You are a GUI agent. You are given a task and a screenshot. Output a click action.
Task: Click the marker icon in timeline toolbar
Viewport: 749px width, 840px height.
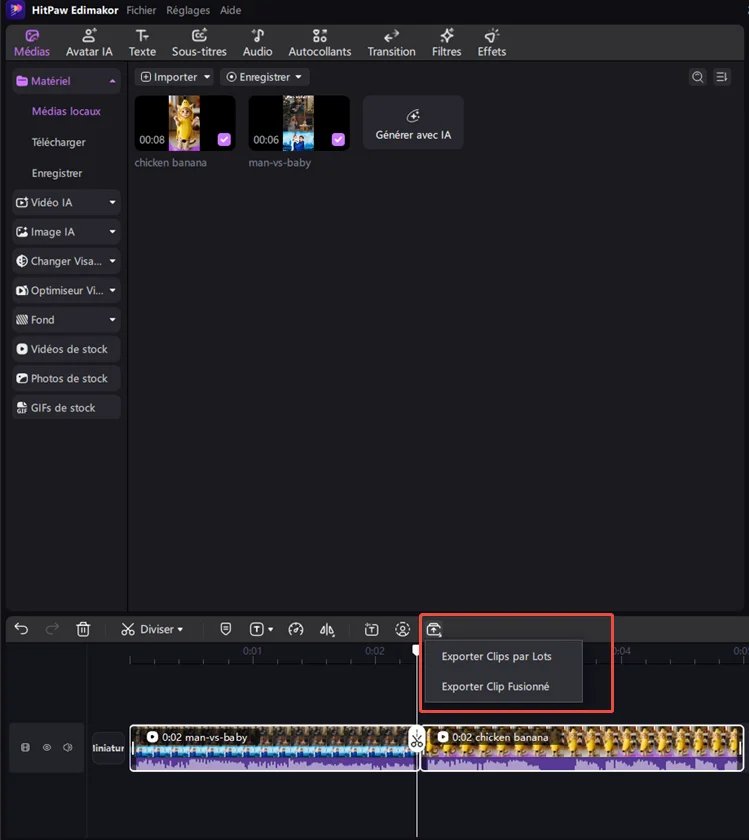click(x=225, y=629)
